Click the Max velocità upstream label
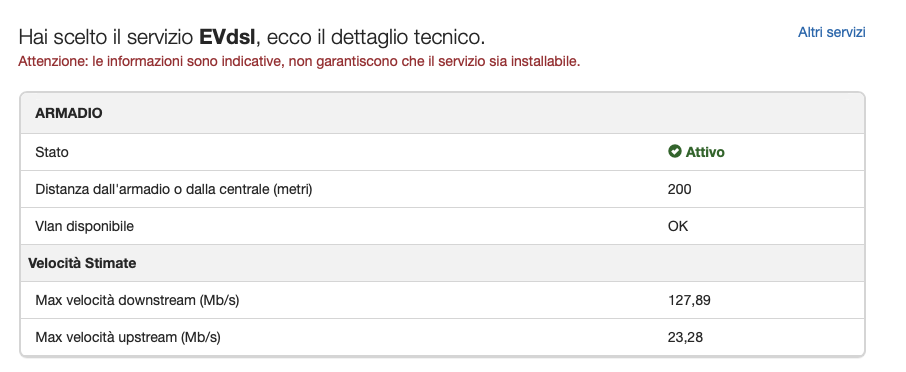Image resolution: width=906 pixels, height=372 pixels. 128,337
